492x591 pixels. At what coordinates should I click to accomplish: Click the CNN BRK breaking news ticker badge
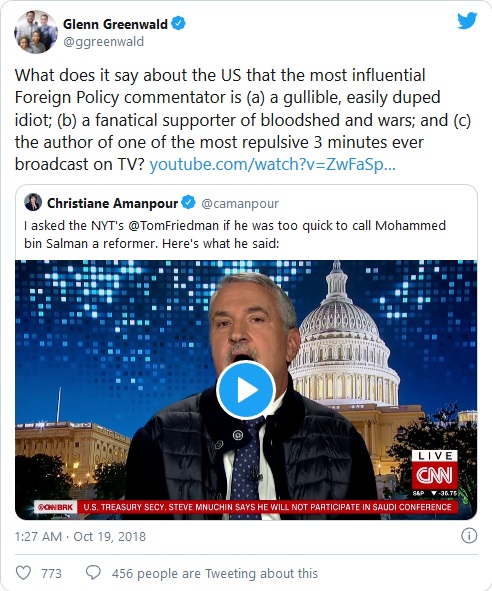pyautogui.click(x=55, y=507)
